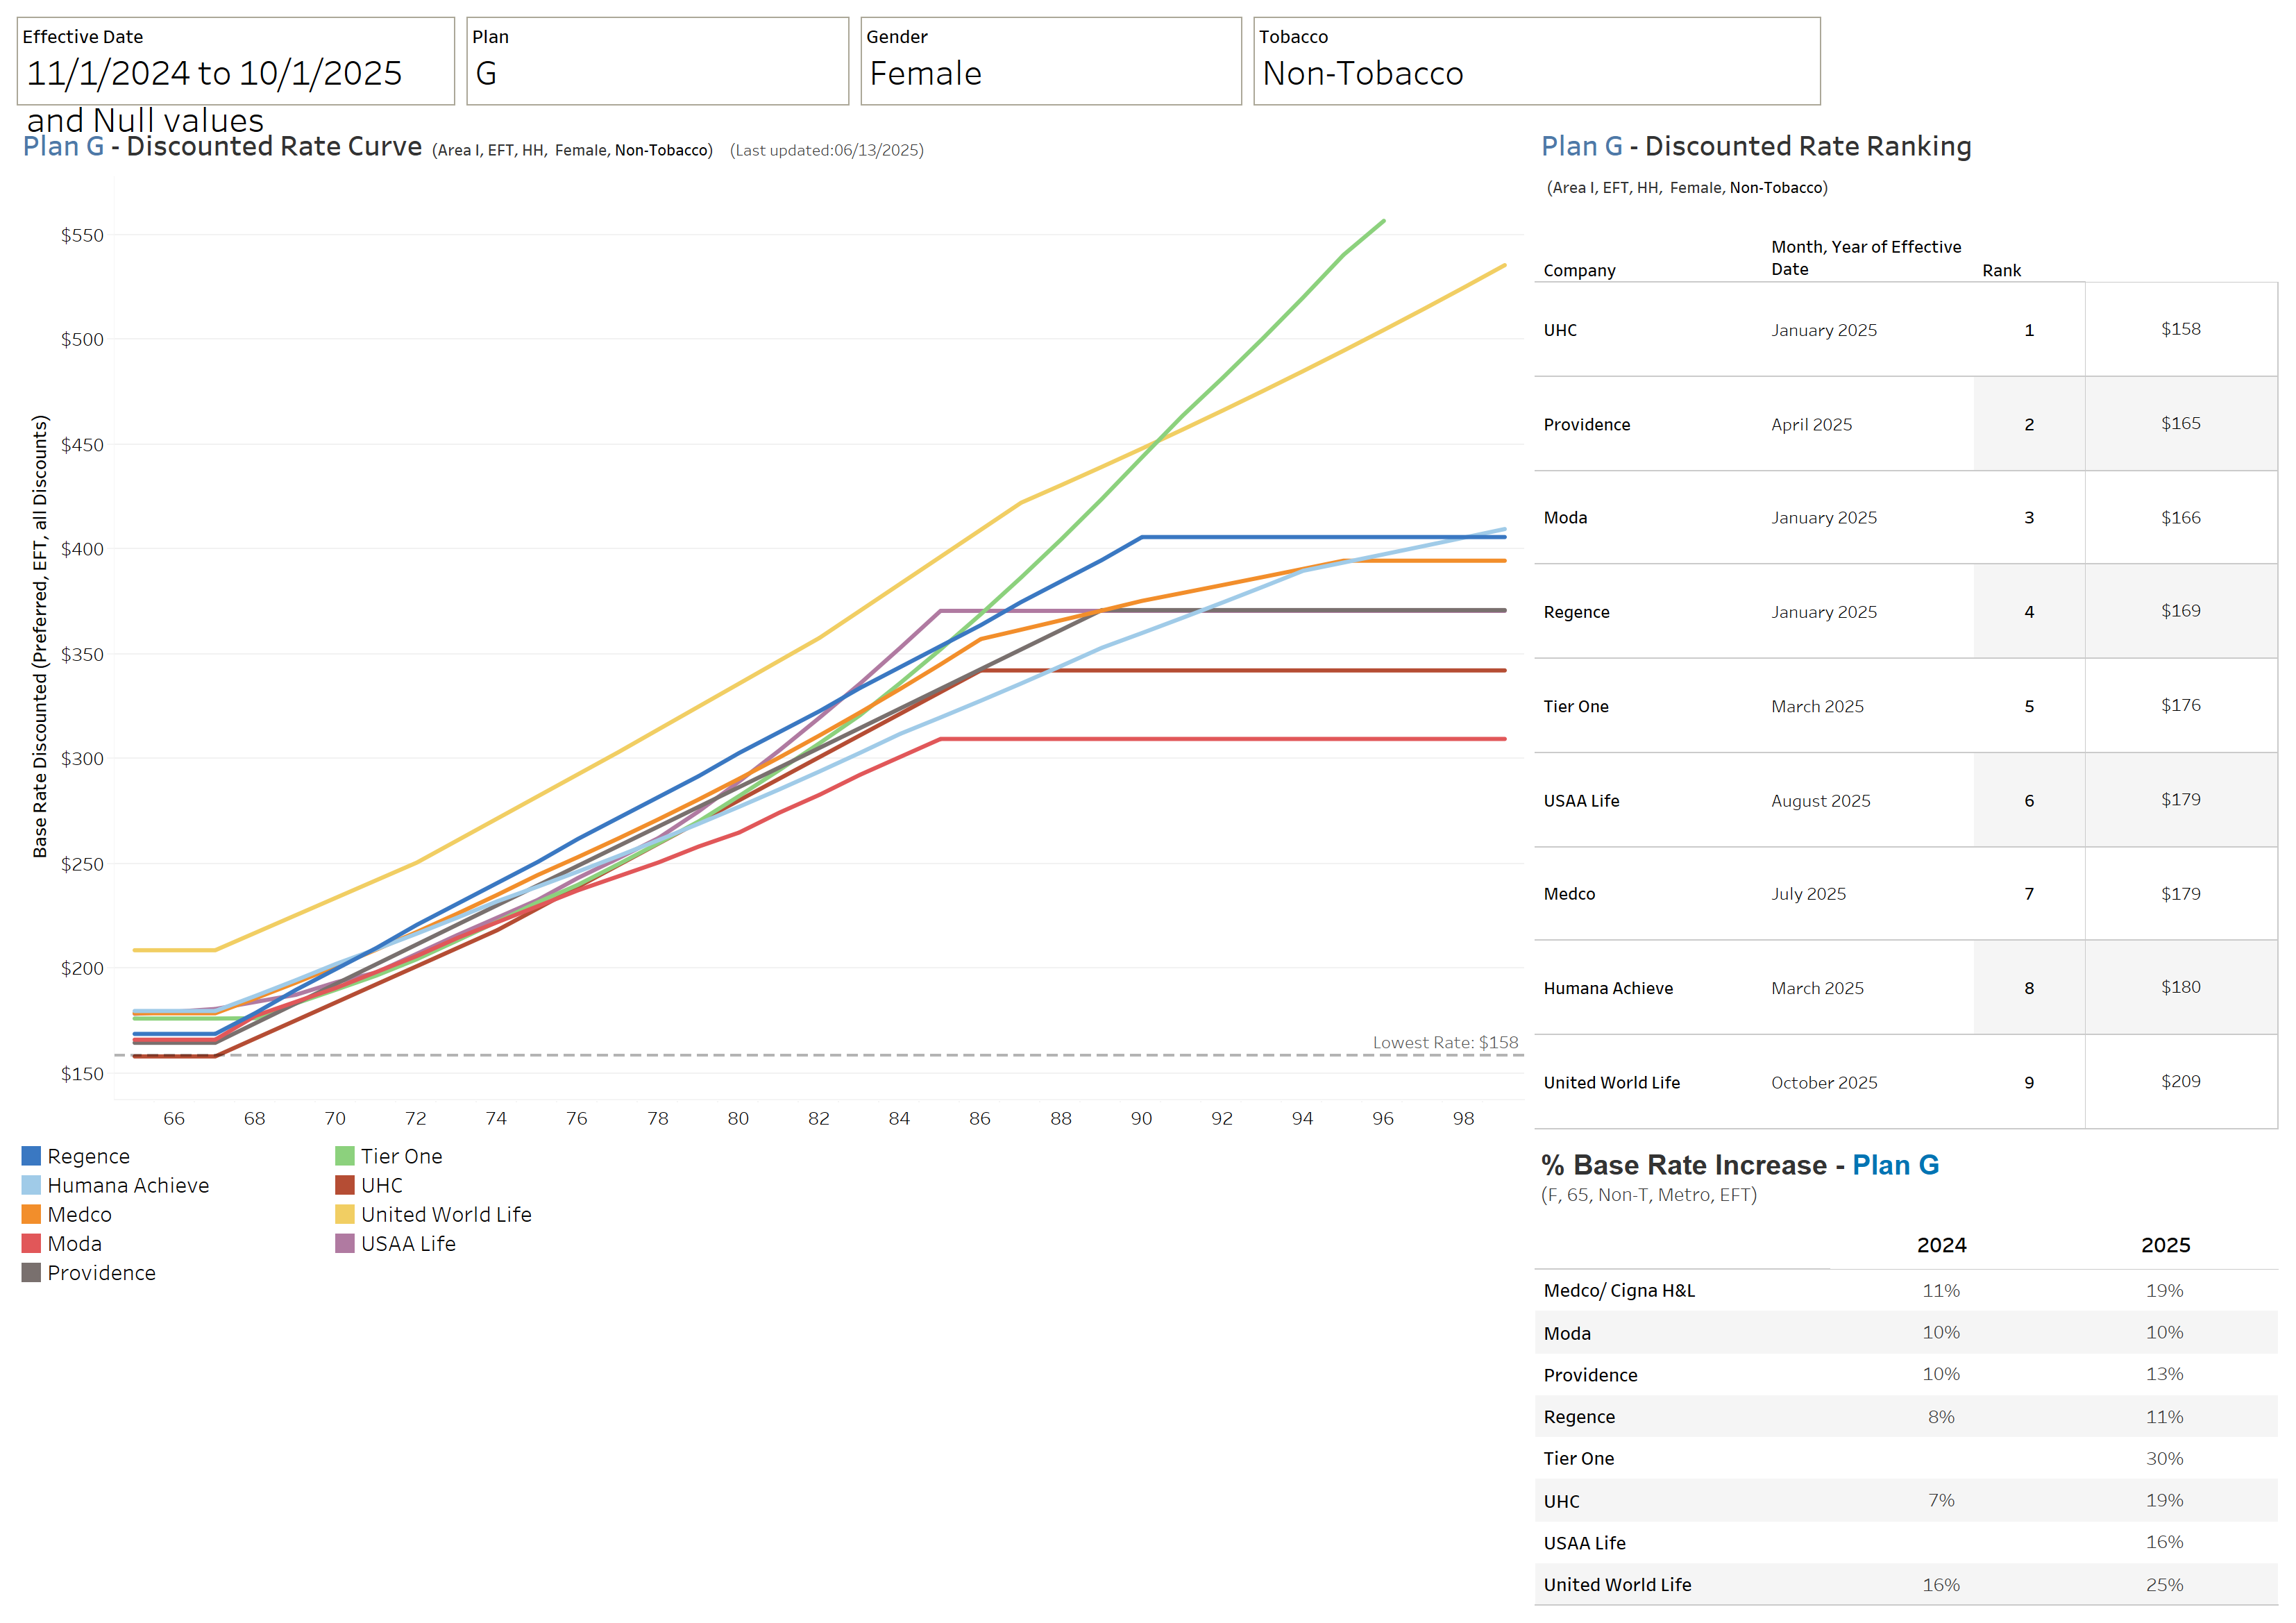The width and height of the screenshot is (2296, 1623).
Task: Open the Tobacco filter showing Non-Tobacco
Action: [1537, 61]
